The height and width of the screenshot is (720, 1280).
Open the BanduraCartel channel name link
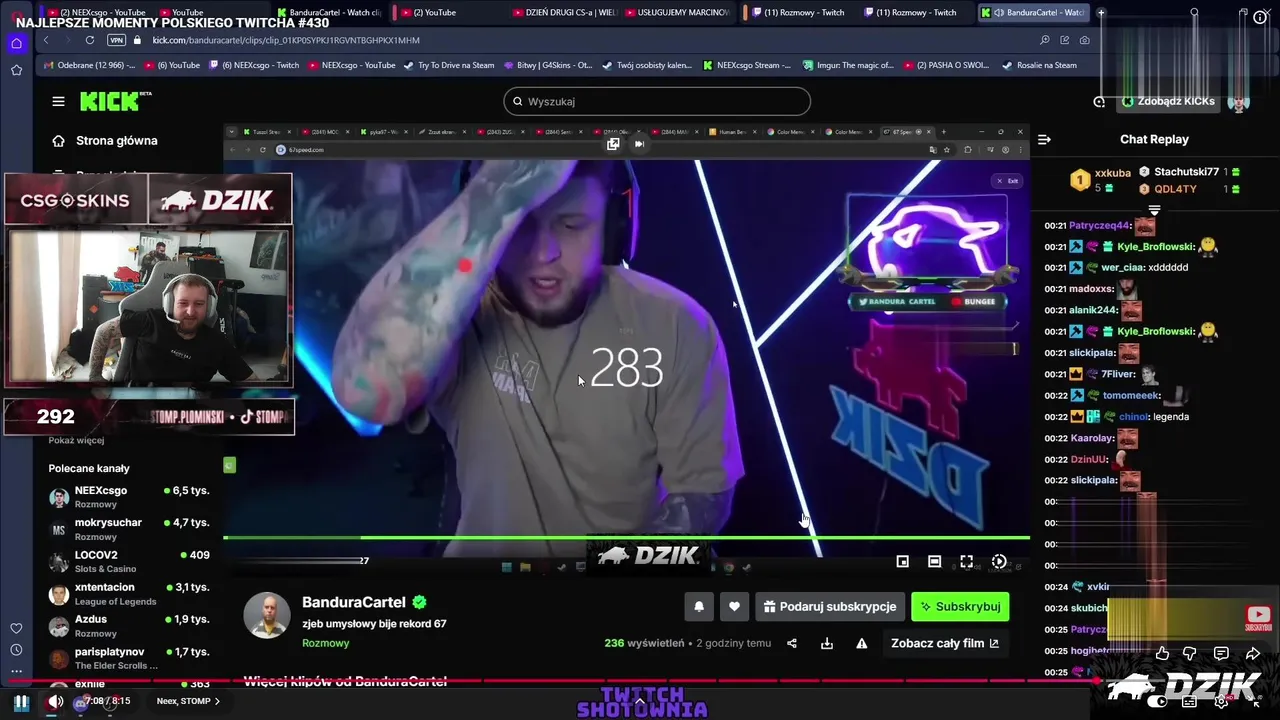354,602
